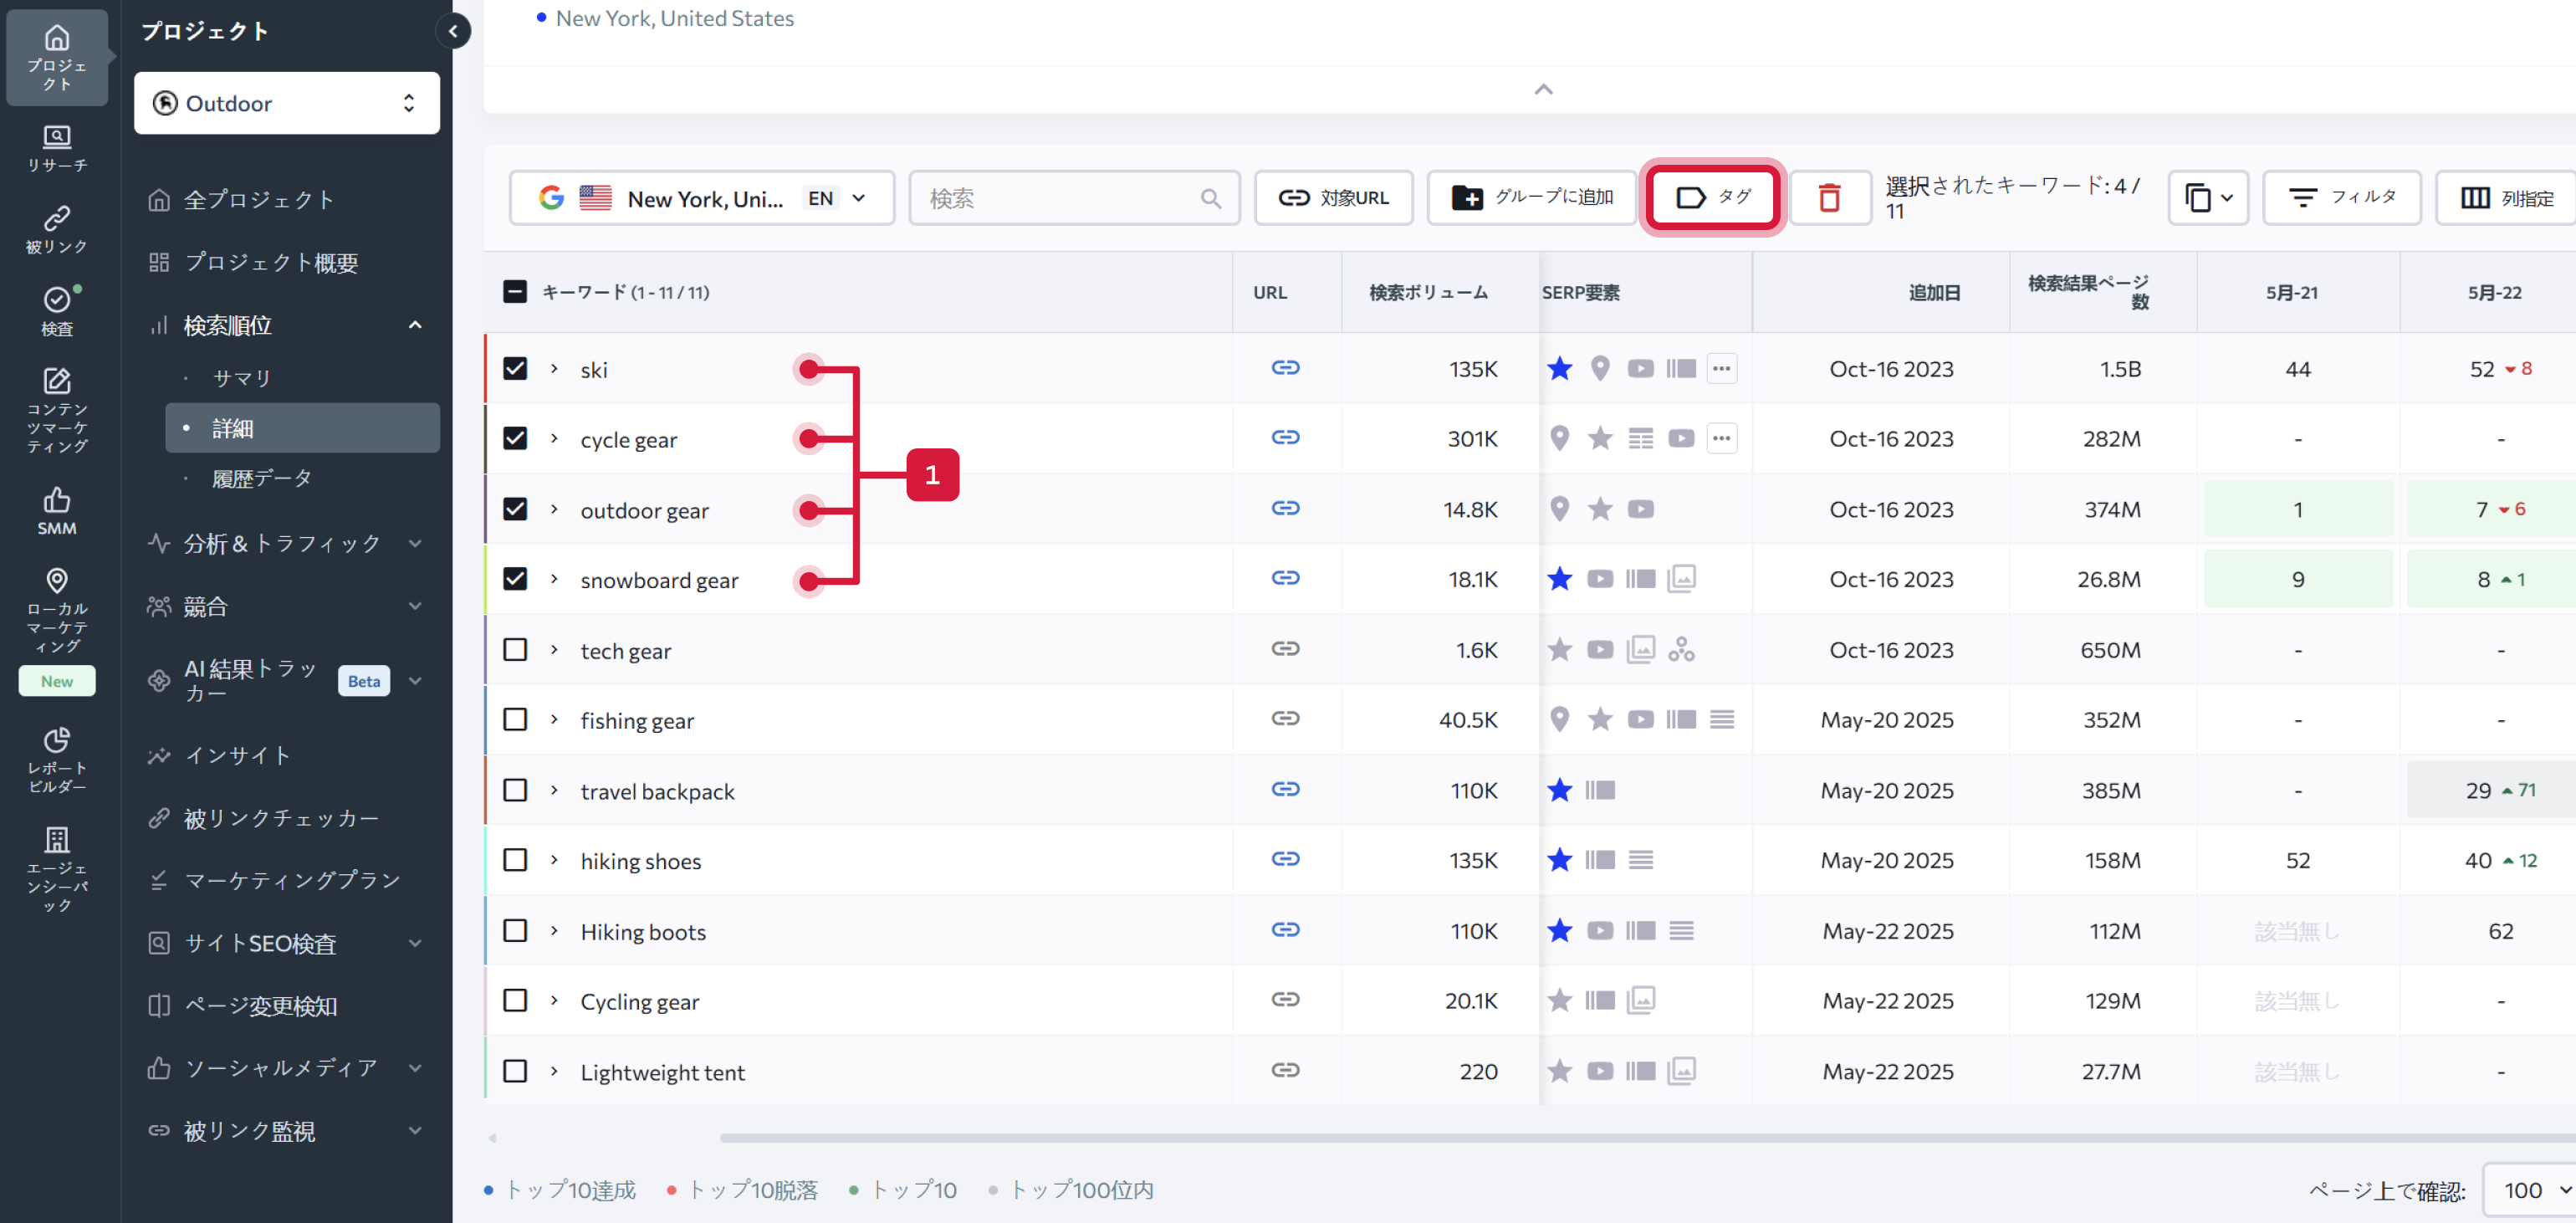Select the 履歴データ submenu item

pos(262,478)
